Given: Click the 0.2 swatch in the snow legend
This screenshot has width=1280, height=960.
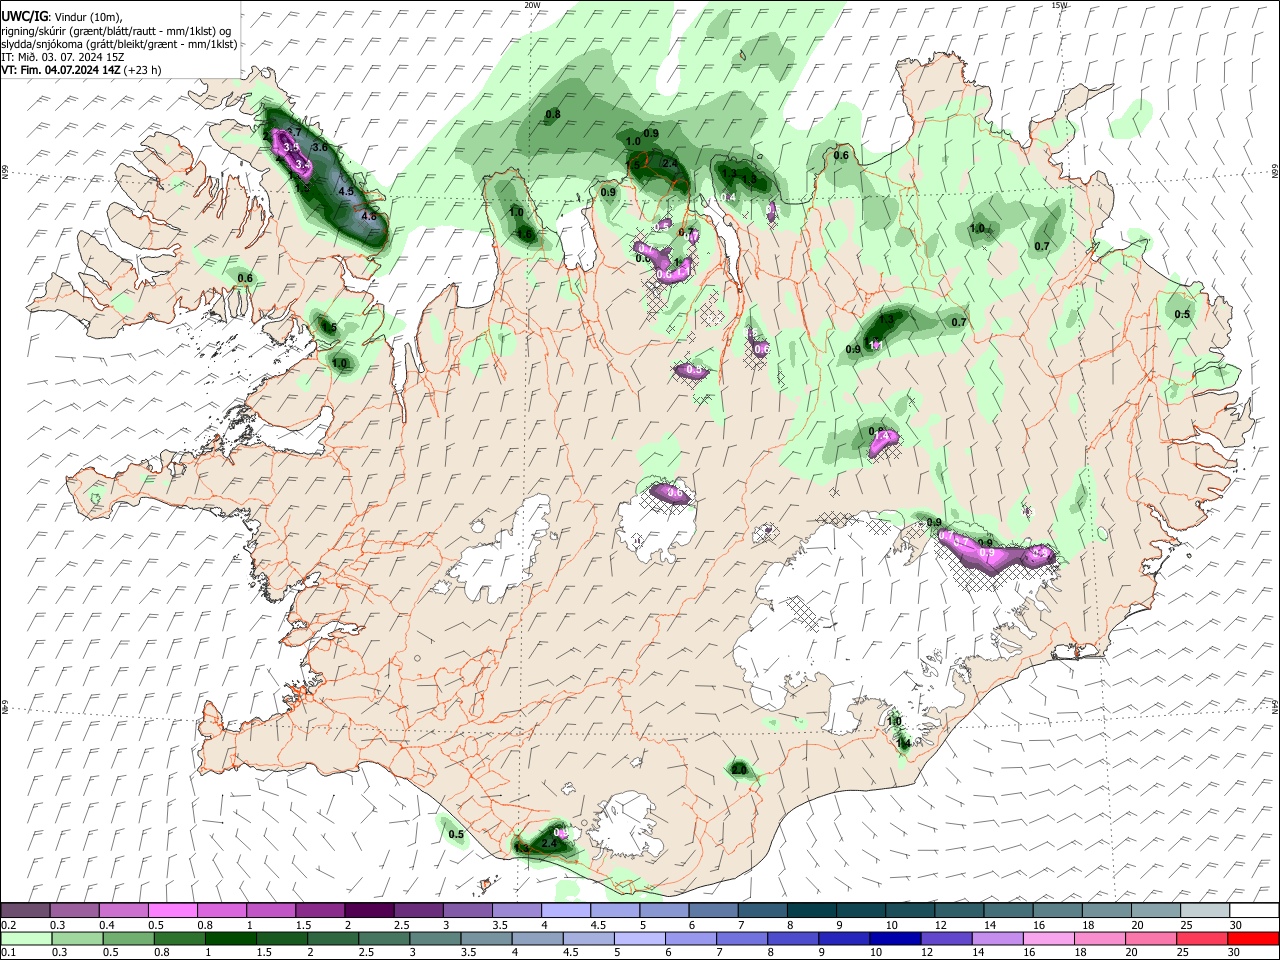Looking at the screenshot, I should 26,910.
